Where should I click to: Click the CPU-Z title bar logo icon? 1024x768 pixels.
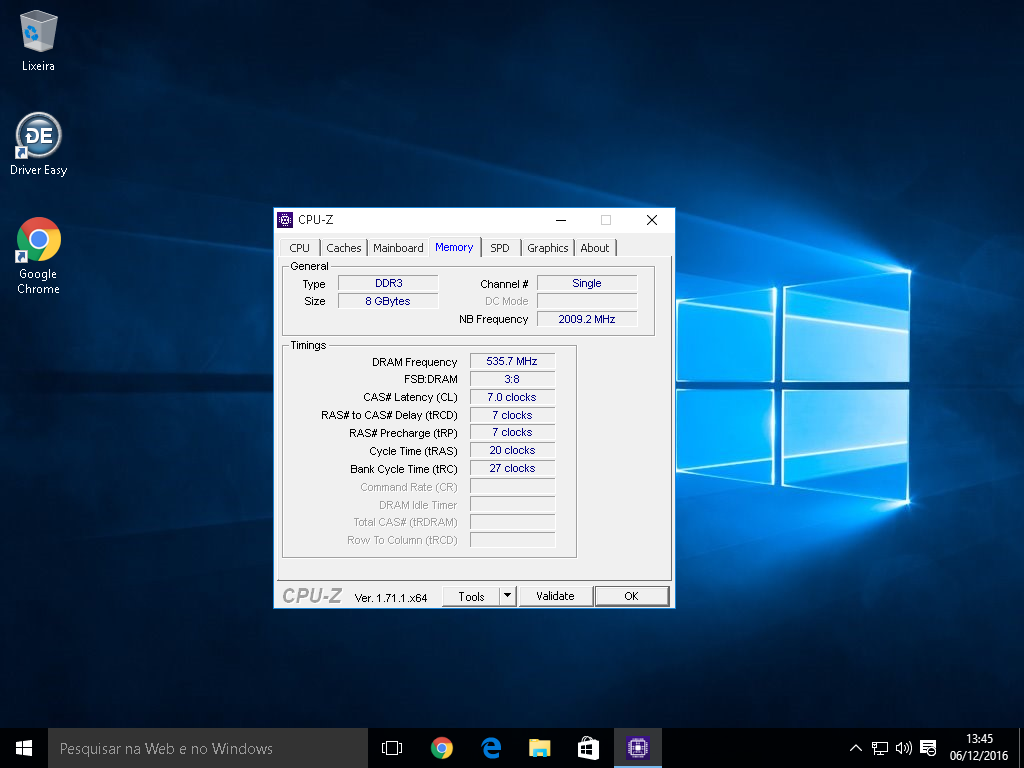coord(285,220)
